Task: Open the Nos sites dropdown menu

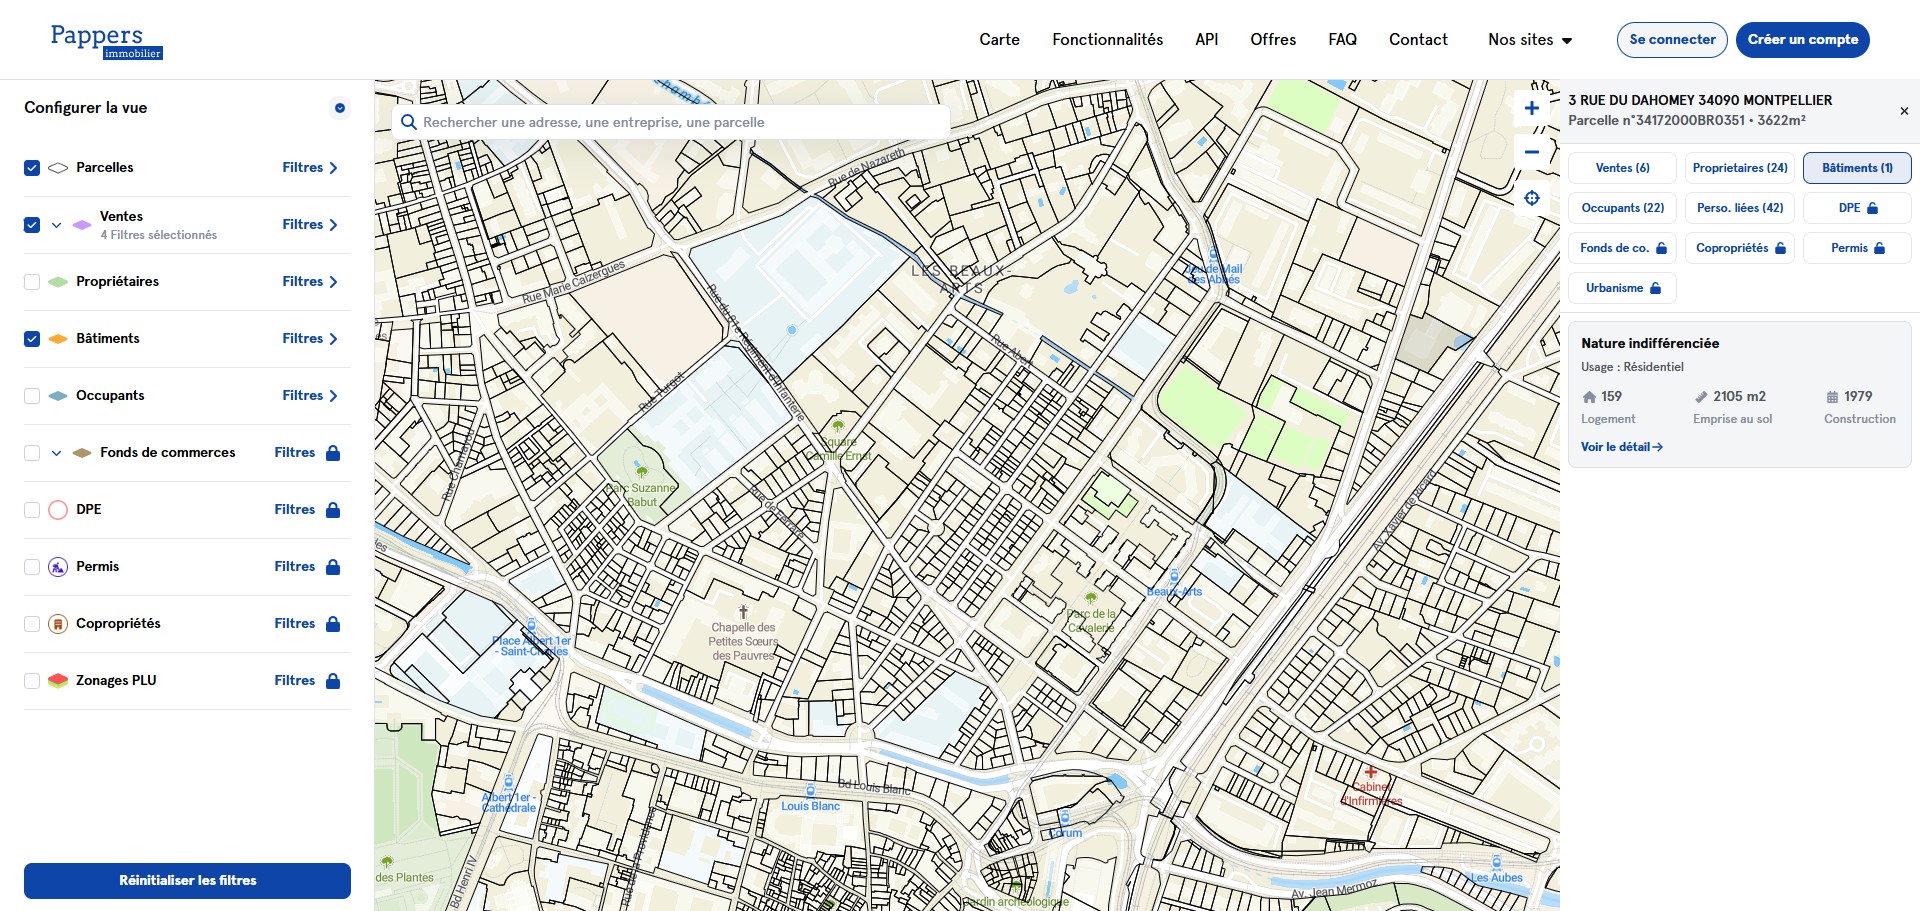Action: (1529, 40)
